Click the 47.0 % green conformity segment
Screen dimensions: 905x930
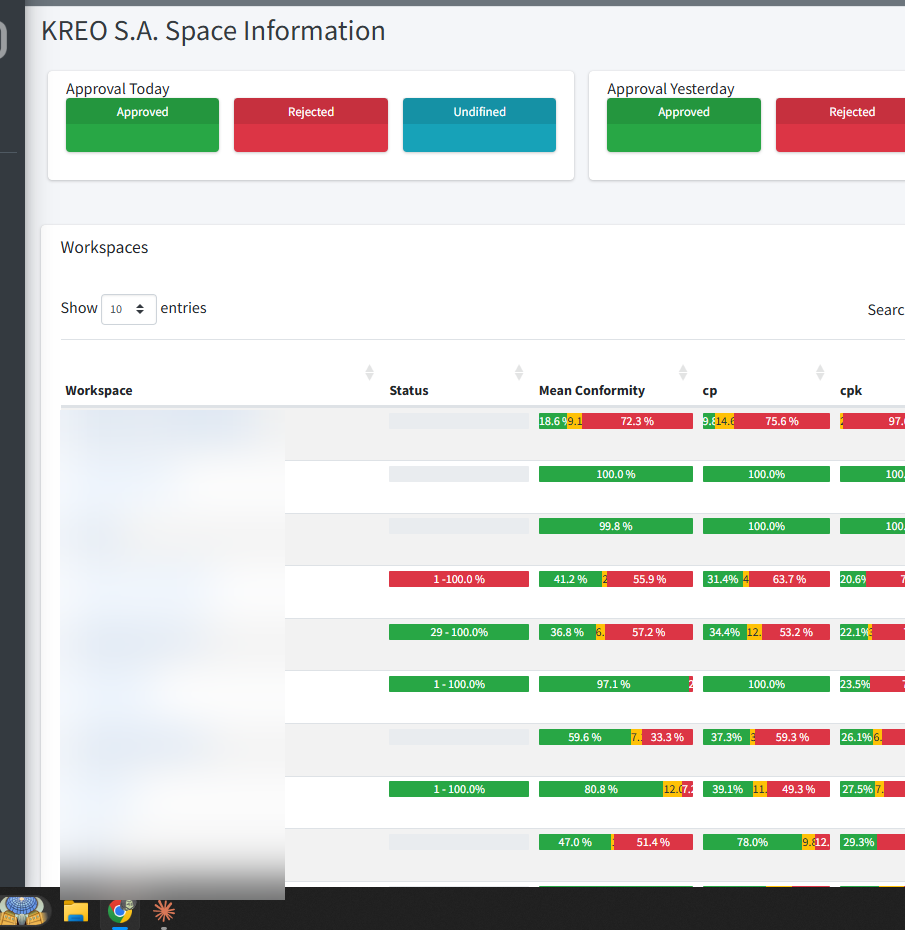[x=575, y=842]
